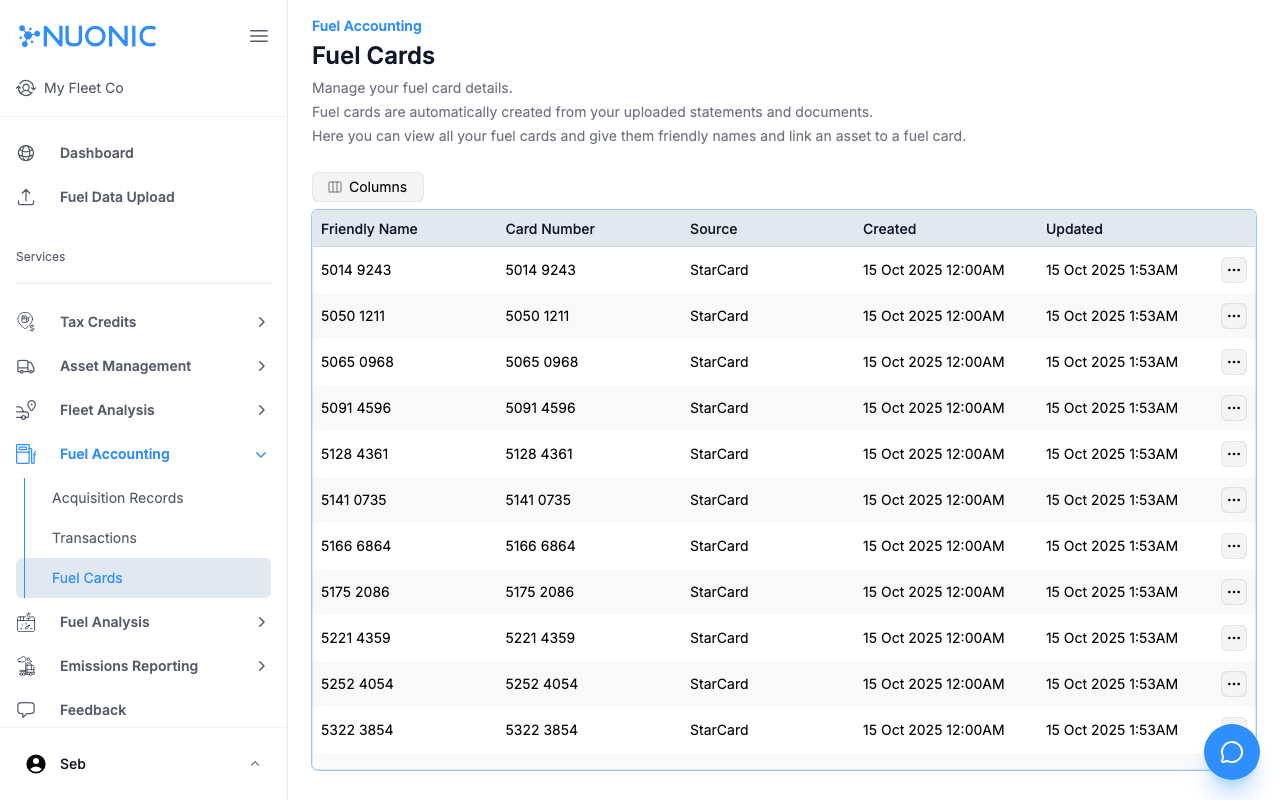The height and width of the screenshot is (800, 1280).
Task: Expand the Tax Credits chevron
Action: coord(261,322)
